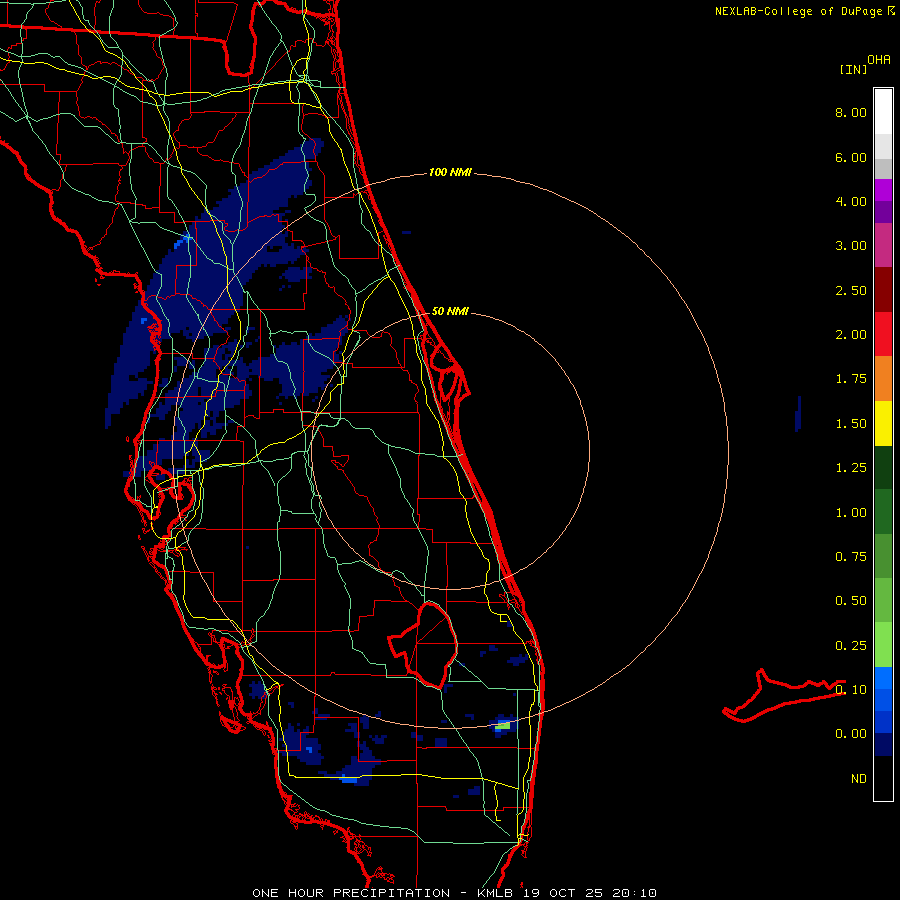900x900 pixels.
Task: Select the light blue 0.10 legend swatch
Action: coord(883,678)
